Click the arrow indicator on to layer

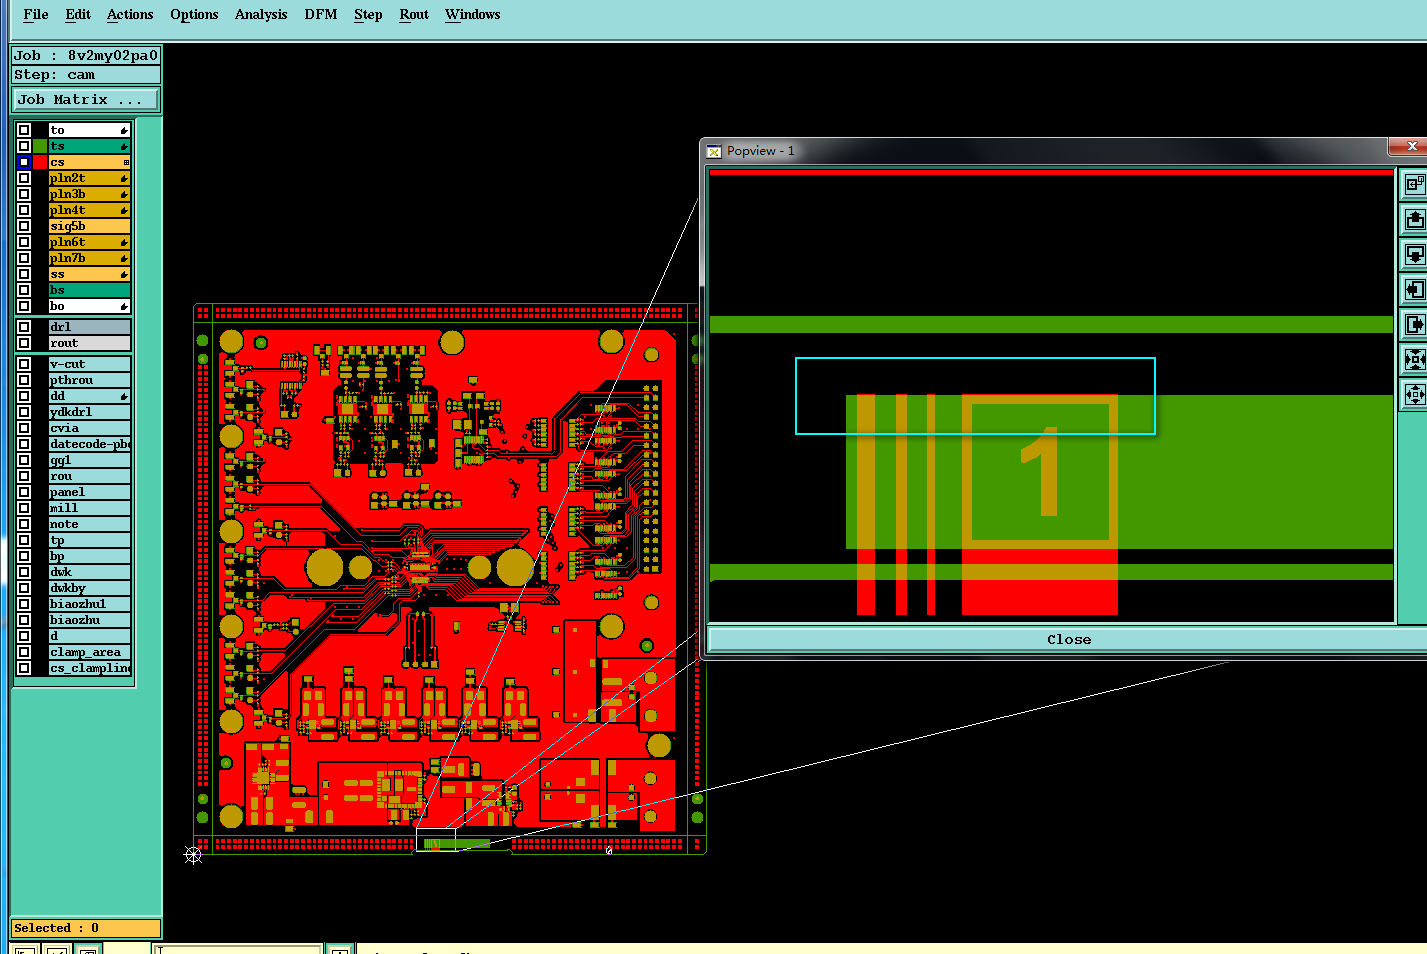pos(124,130)
